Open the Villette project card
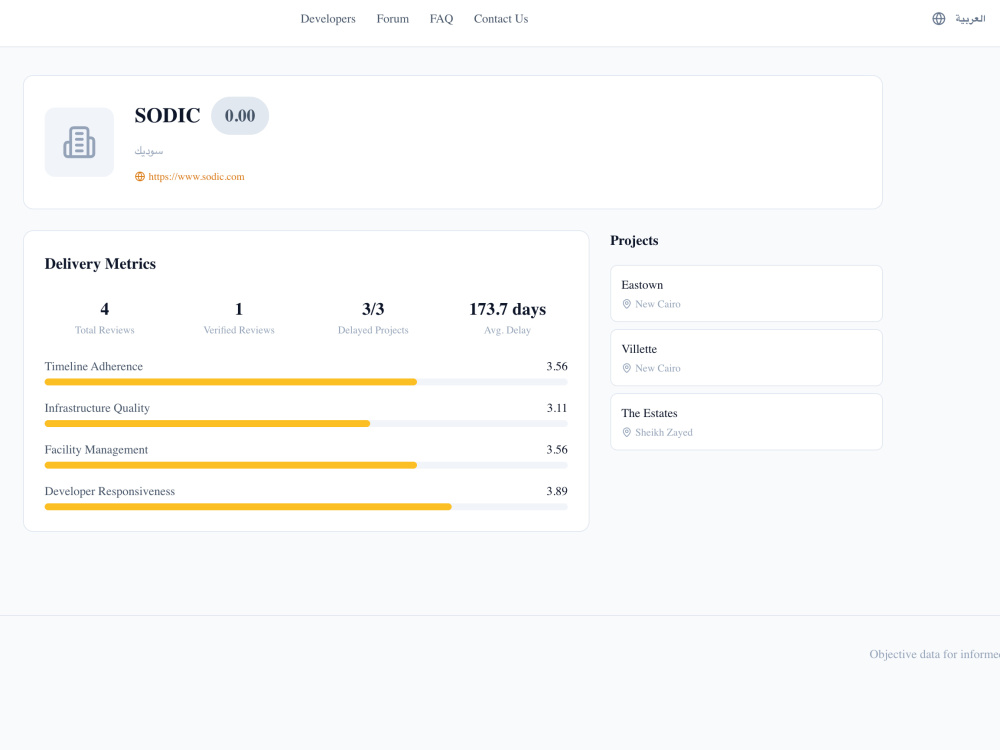The image size is (1000, 750). pyautogui.click(x=746, y=358)
